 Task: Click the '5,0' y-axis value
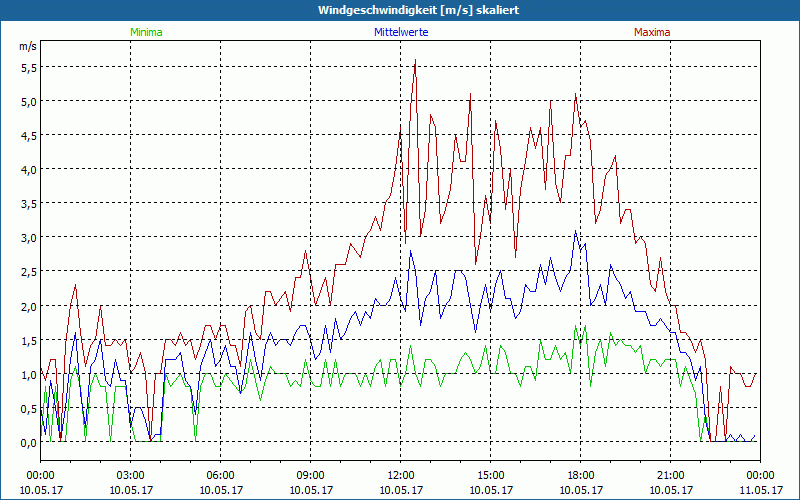pos(29,102)
